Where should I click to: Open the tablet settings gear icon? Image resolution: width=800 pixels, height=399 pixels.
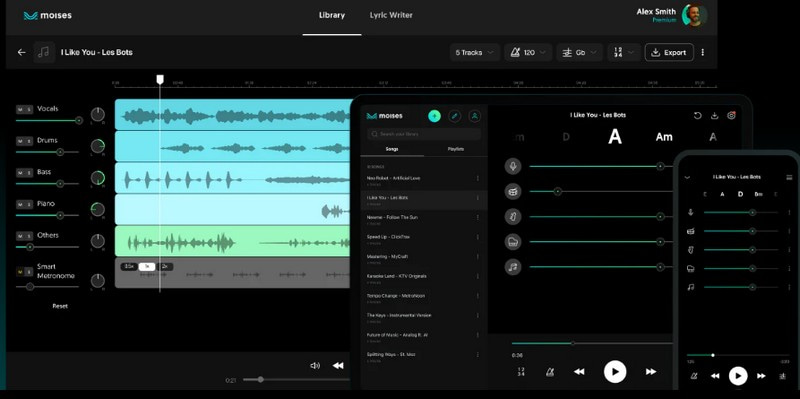(x=731, y=116)
